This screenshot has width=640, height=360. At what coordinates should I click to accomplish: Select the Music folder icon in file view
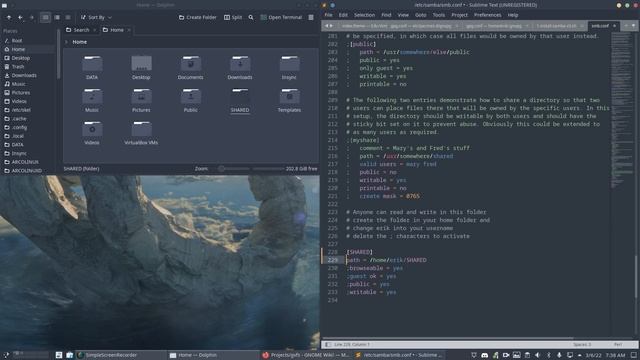(92, 97)
